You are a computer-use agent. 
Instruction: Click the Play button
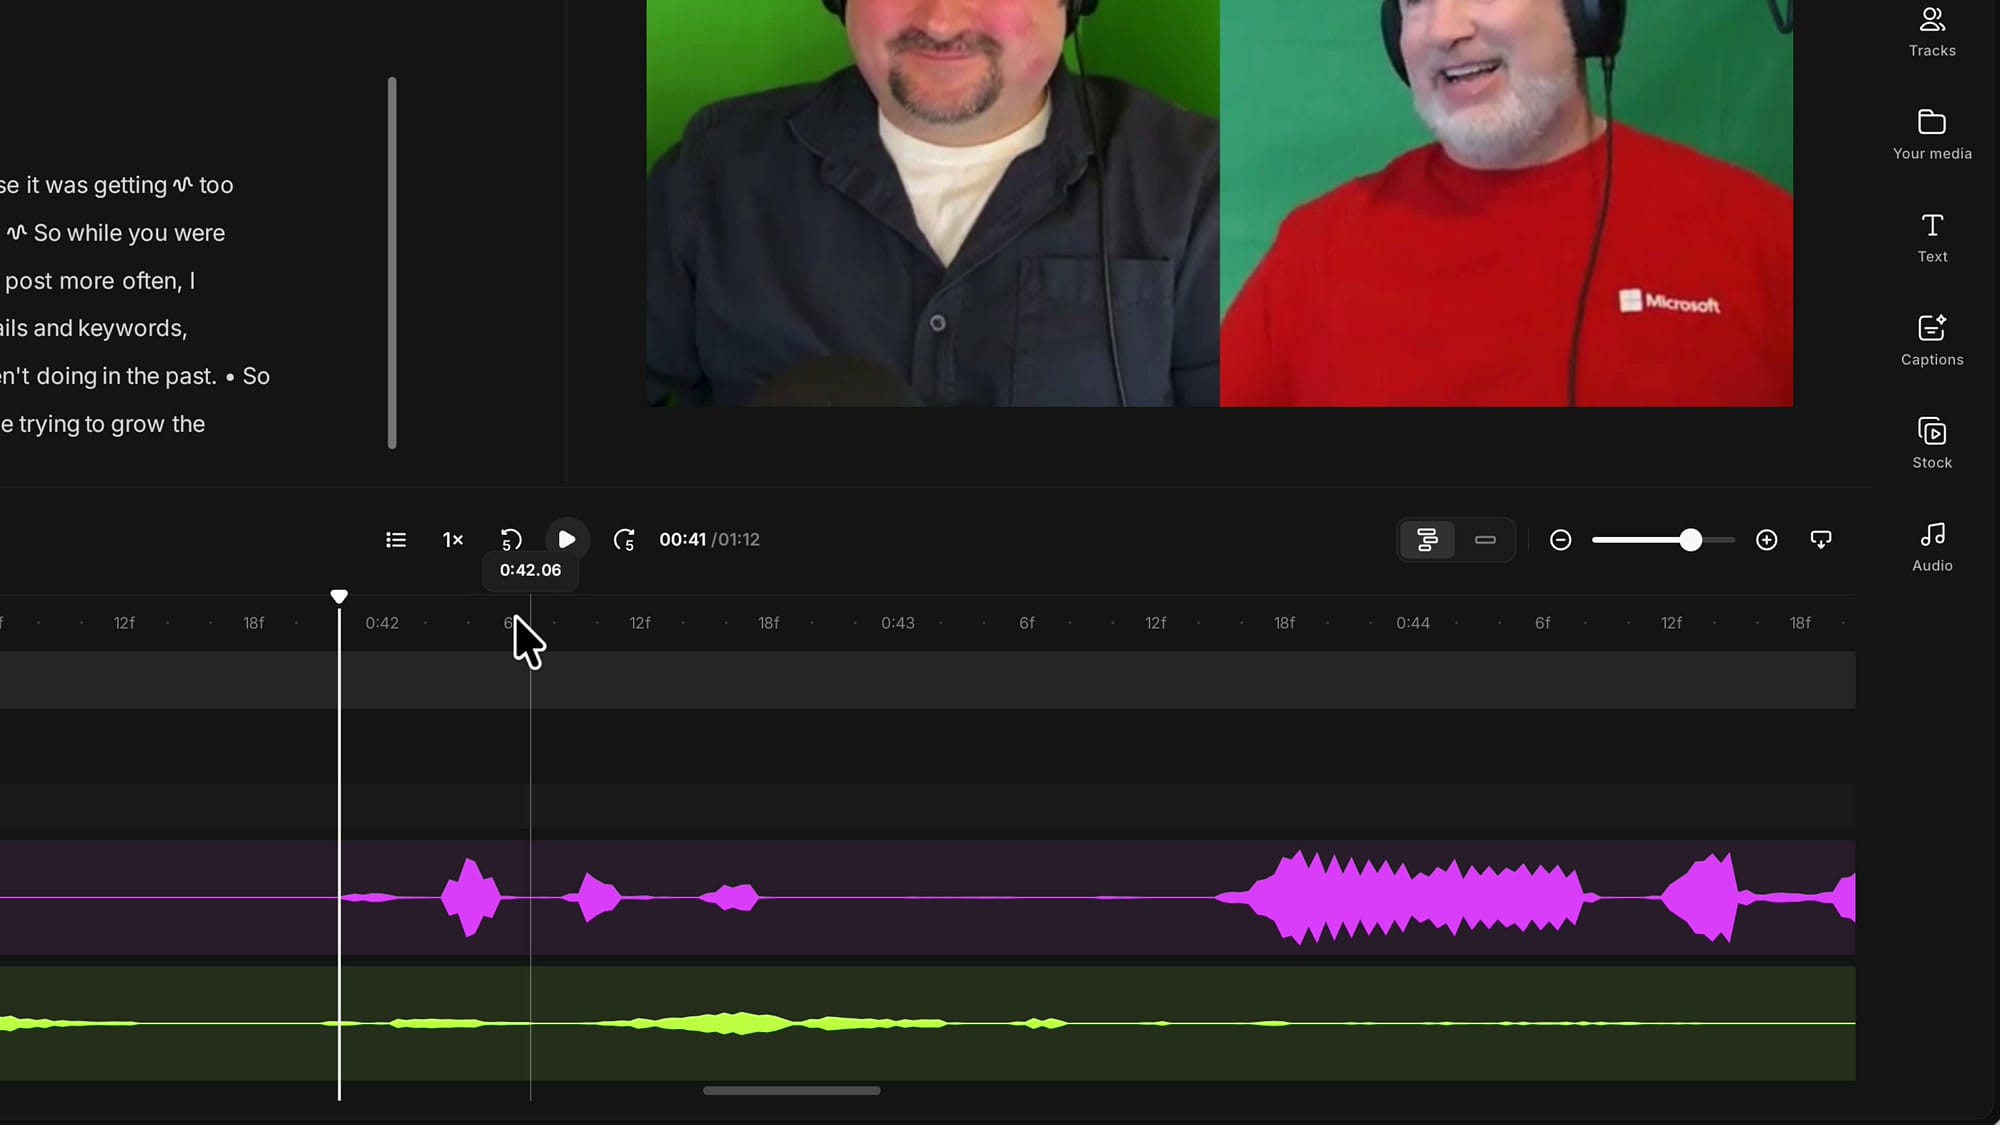567,540
